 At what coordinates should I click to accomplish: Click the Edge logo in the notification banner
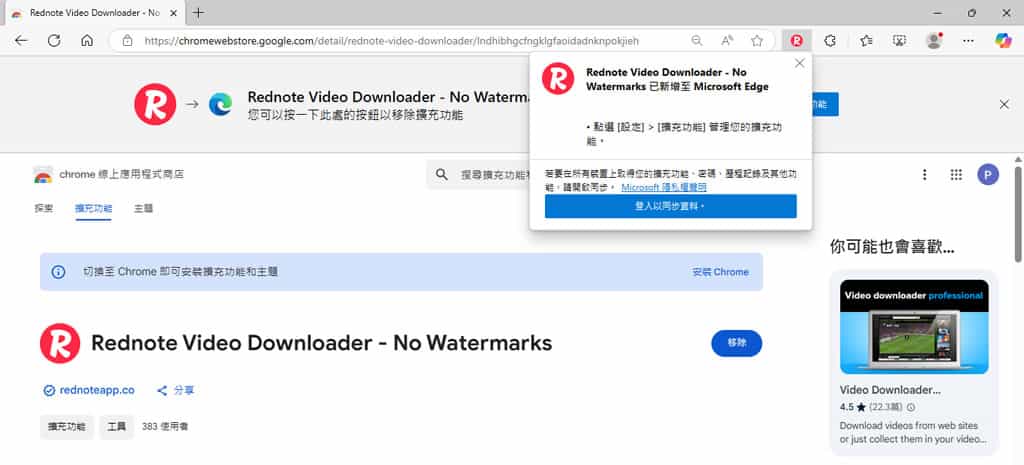tap(220, 104)
